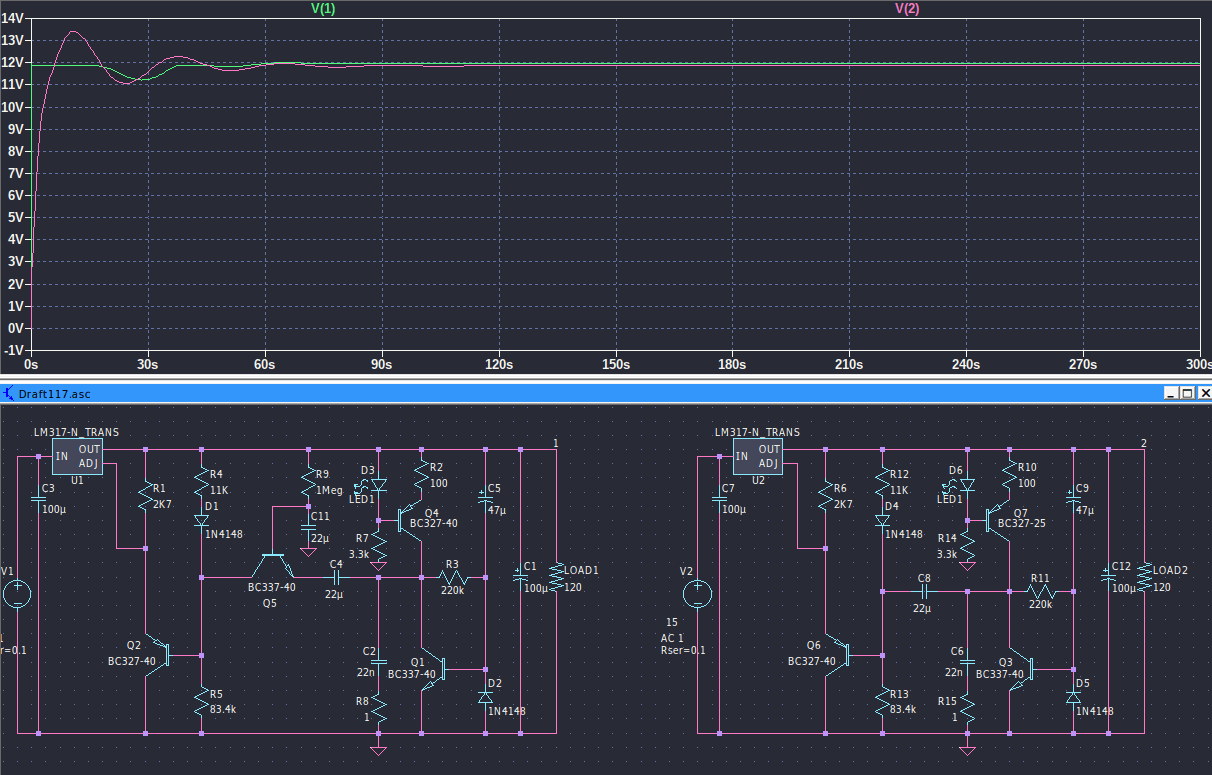Click resistor R7 3.3k
Viewport: 1212px width, 775px height.
[x=378, y=546]
